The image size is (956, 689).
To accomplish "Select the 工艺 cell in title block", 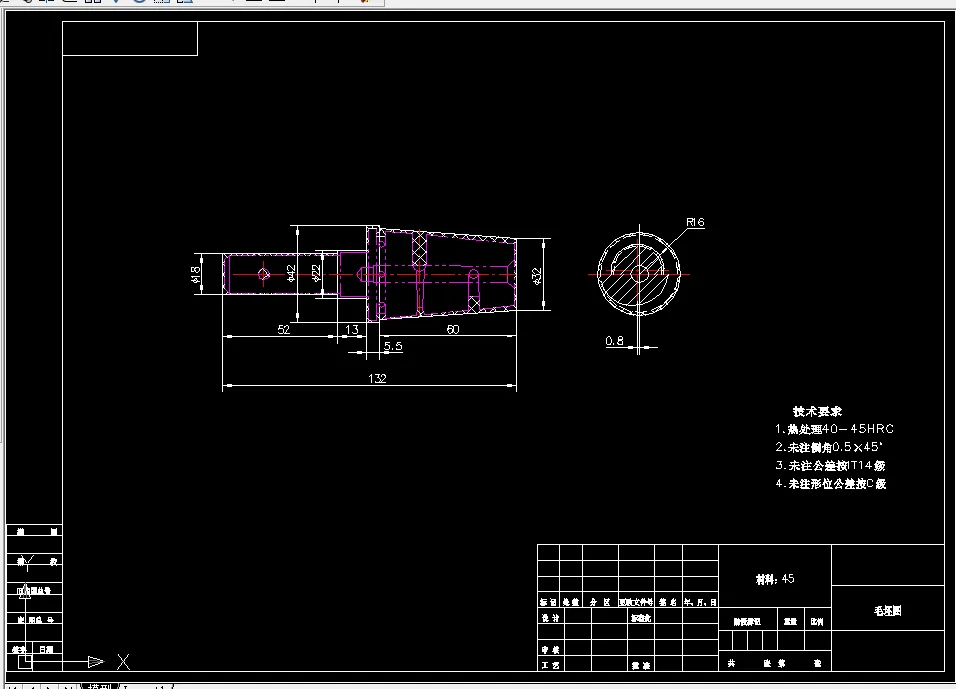I will (551, 665).
